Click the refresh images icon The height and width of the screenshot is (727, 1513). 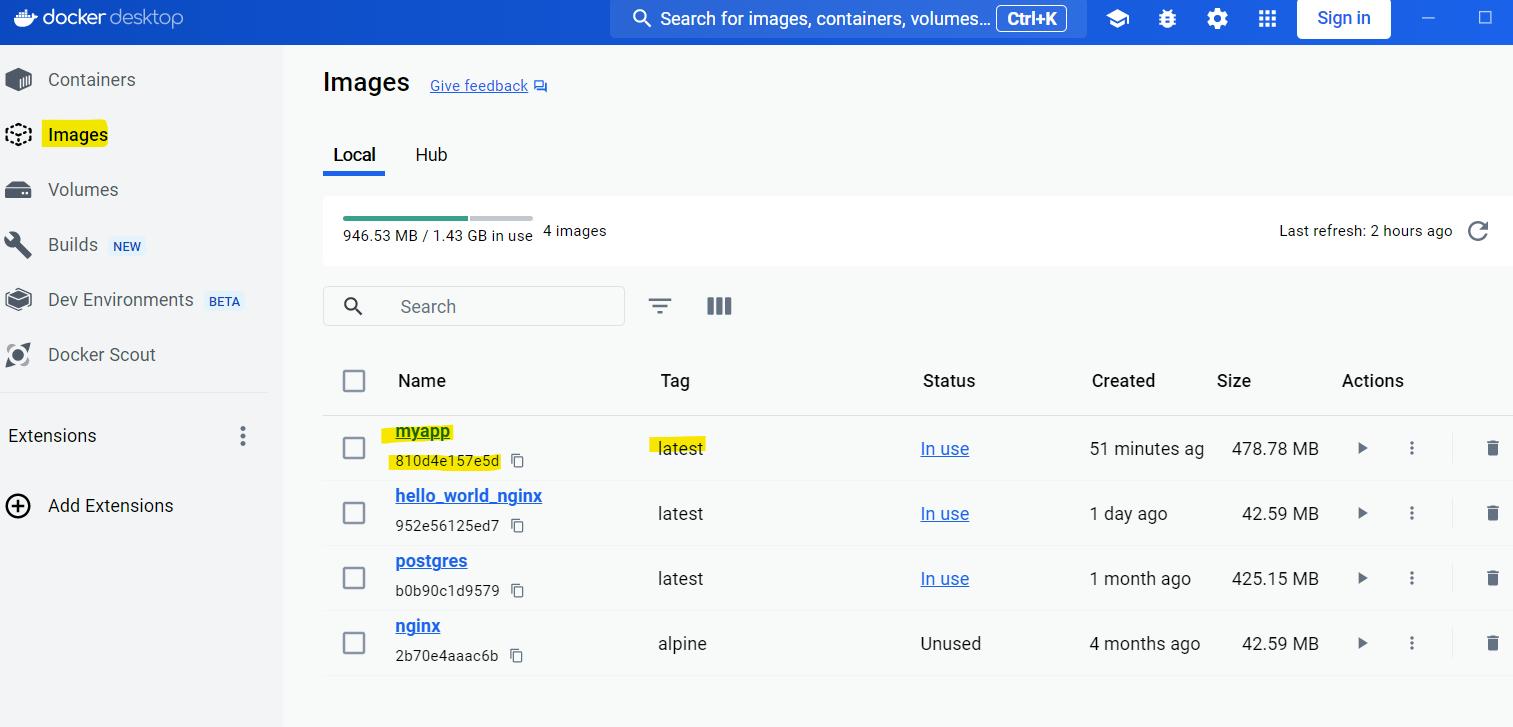tap(1477, 231)
